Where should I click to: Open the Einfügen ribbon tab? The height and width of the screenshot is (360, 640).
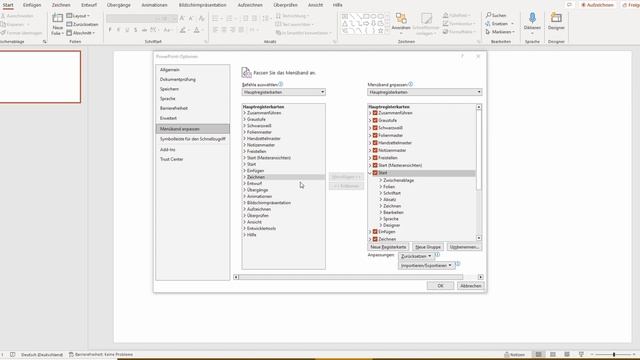[x=32, y=5]
